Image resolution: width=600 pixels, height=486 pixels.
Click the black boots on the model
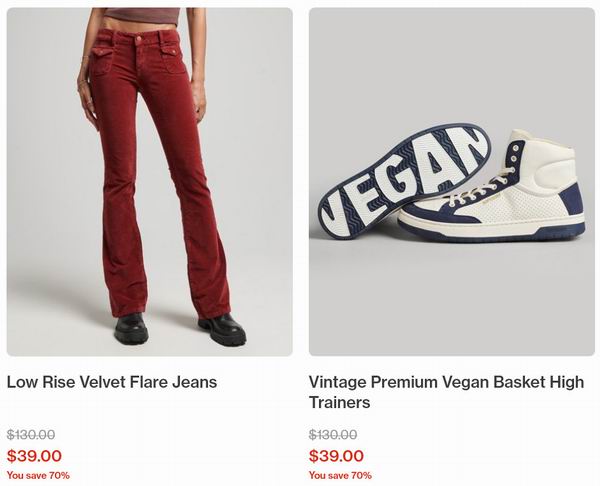(180, 329)
